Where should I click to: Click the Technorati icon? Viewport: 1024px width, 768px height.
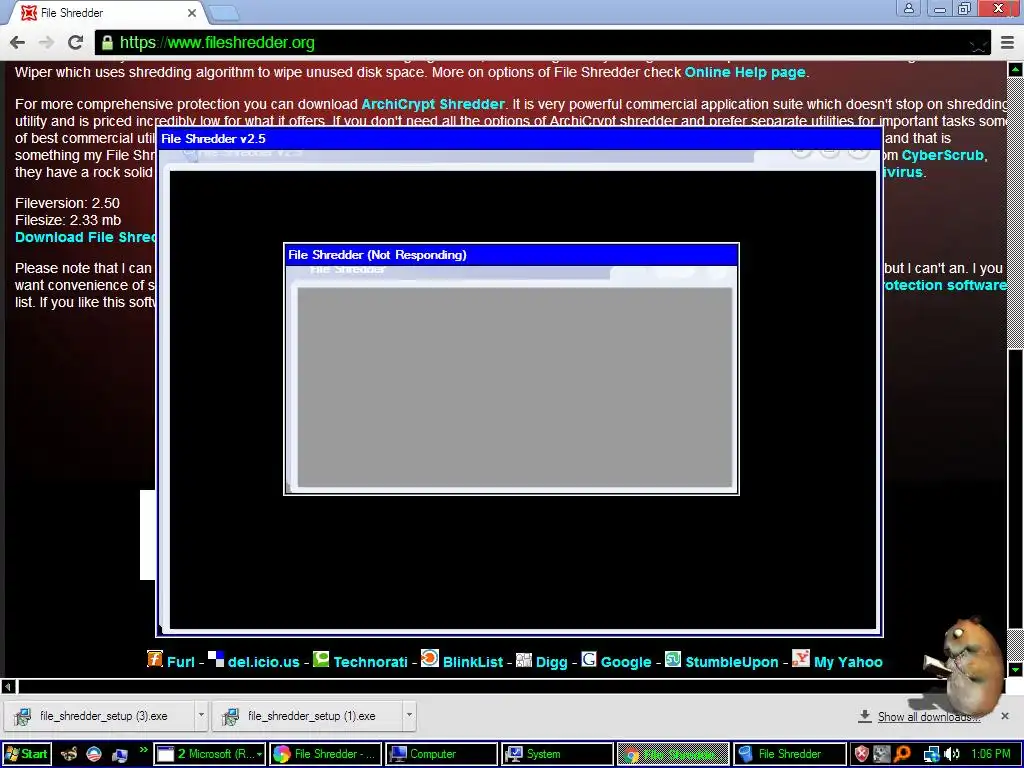tap(321, 659)
